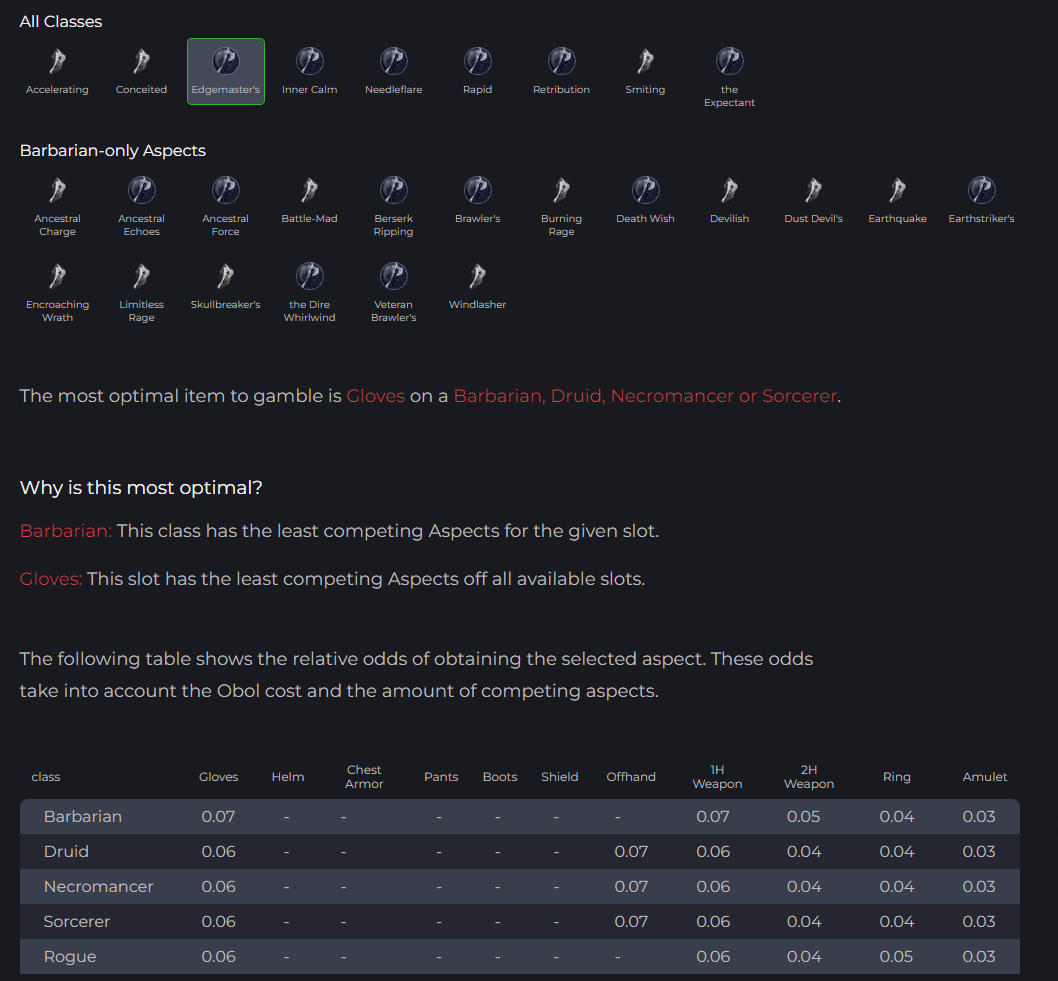Choose the Conceited aspect icon
Viewport: 1058px width, 981px height.
(x=141, y=61)
